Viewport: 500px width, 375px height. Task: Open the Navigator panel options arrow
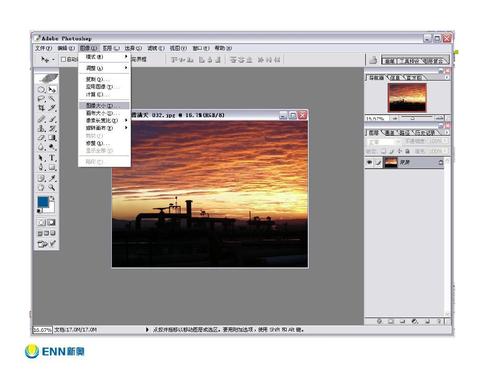pos(447,78)
